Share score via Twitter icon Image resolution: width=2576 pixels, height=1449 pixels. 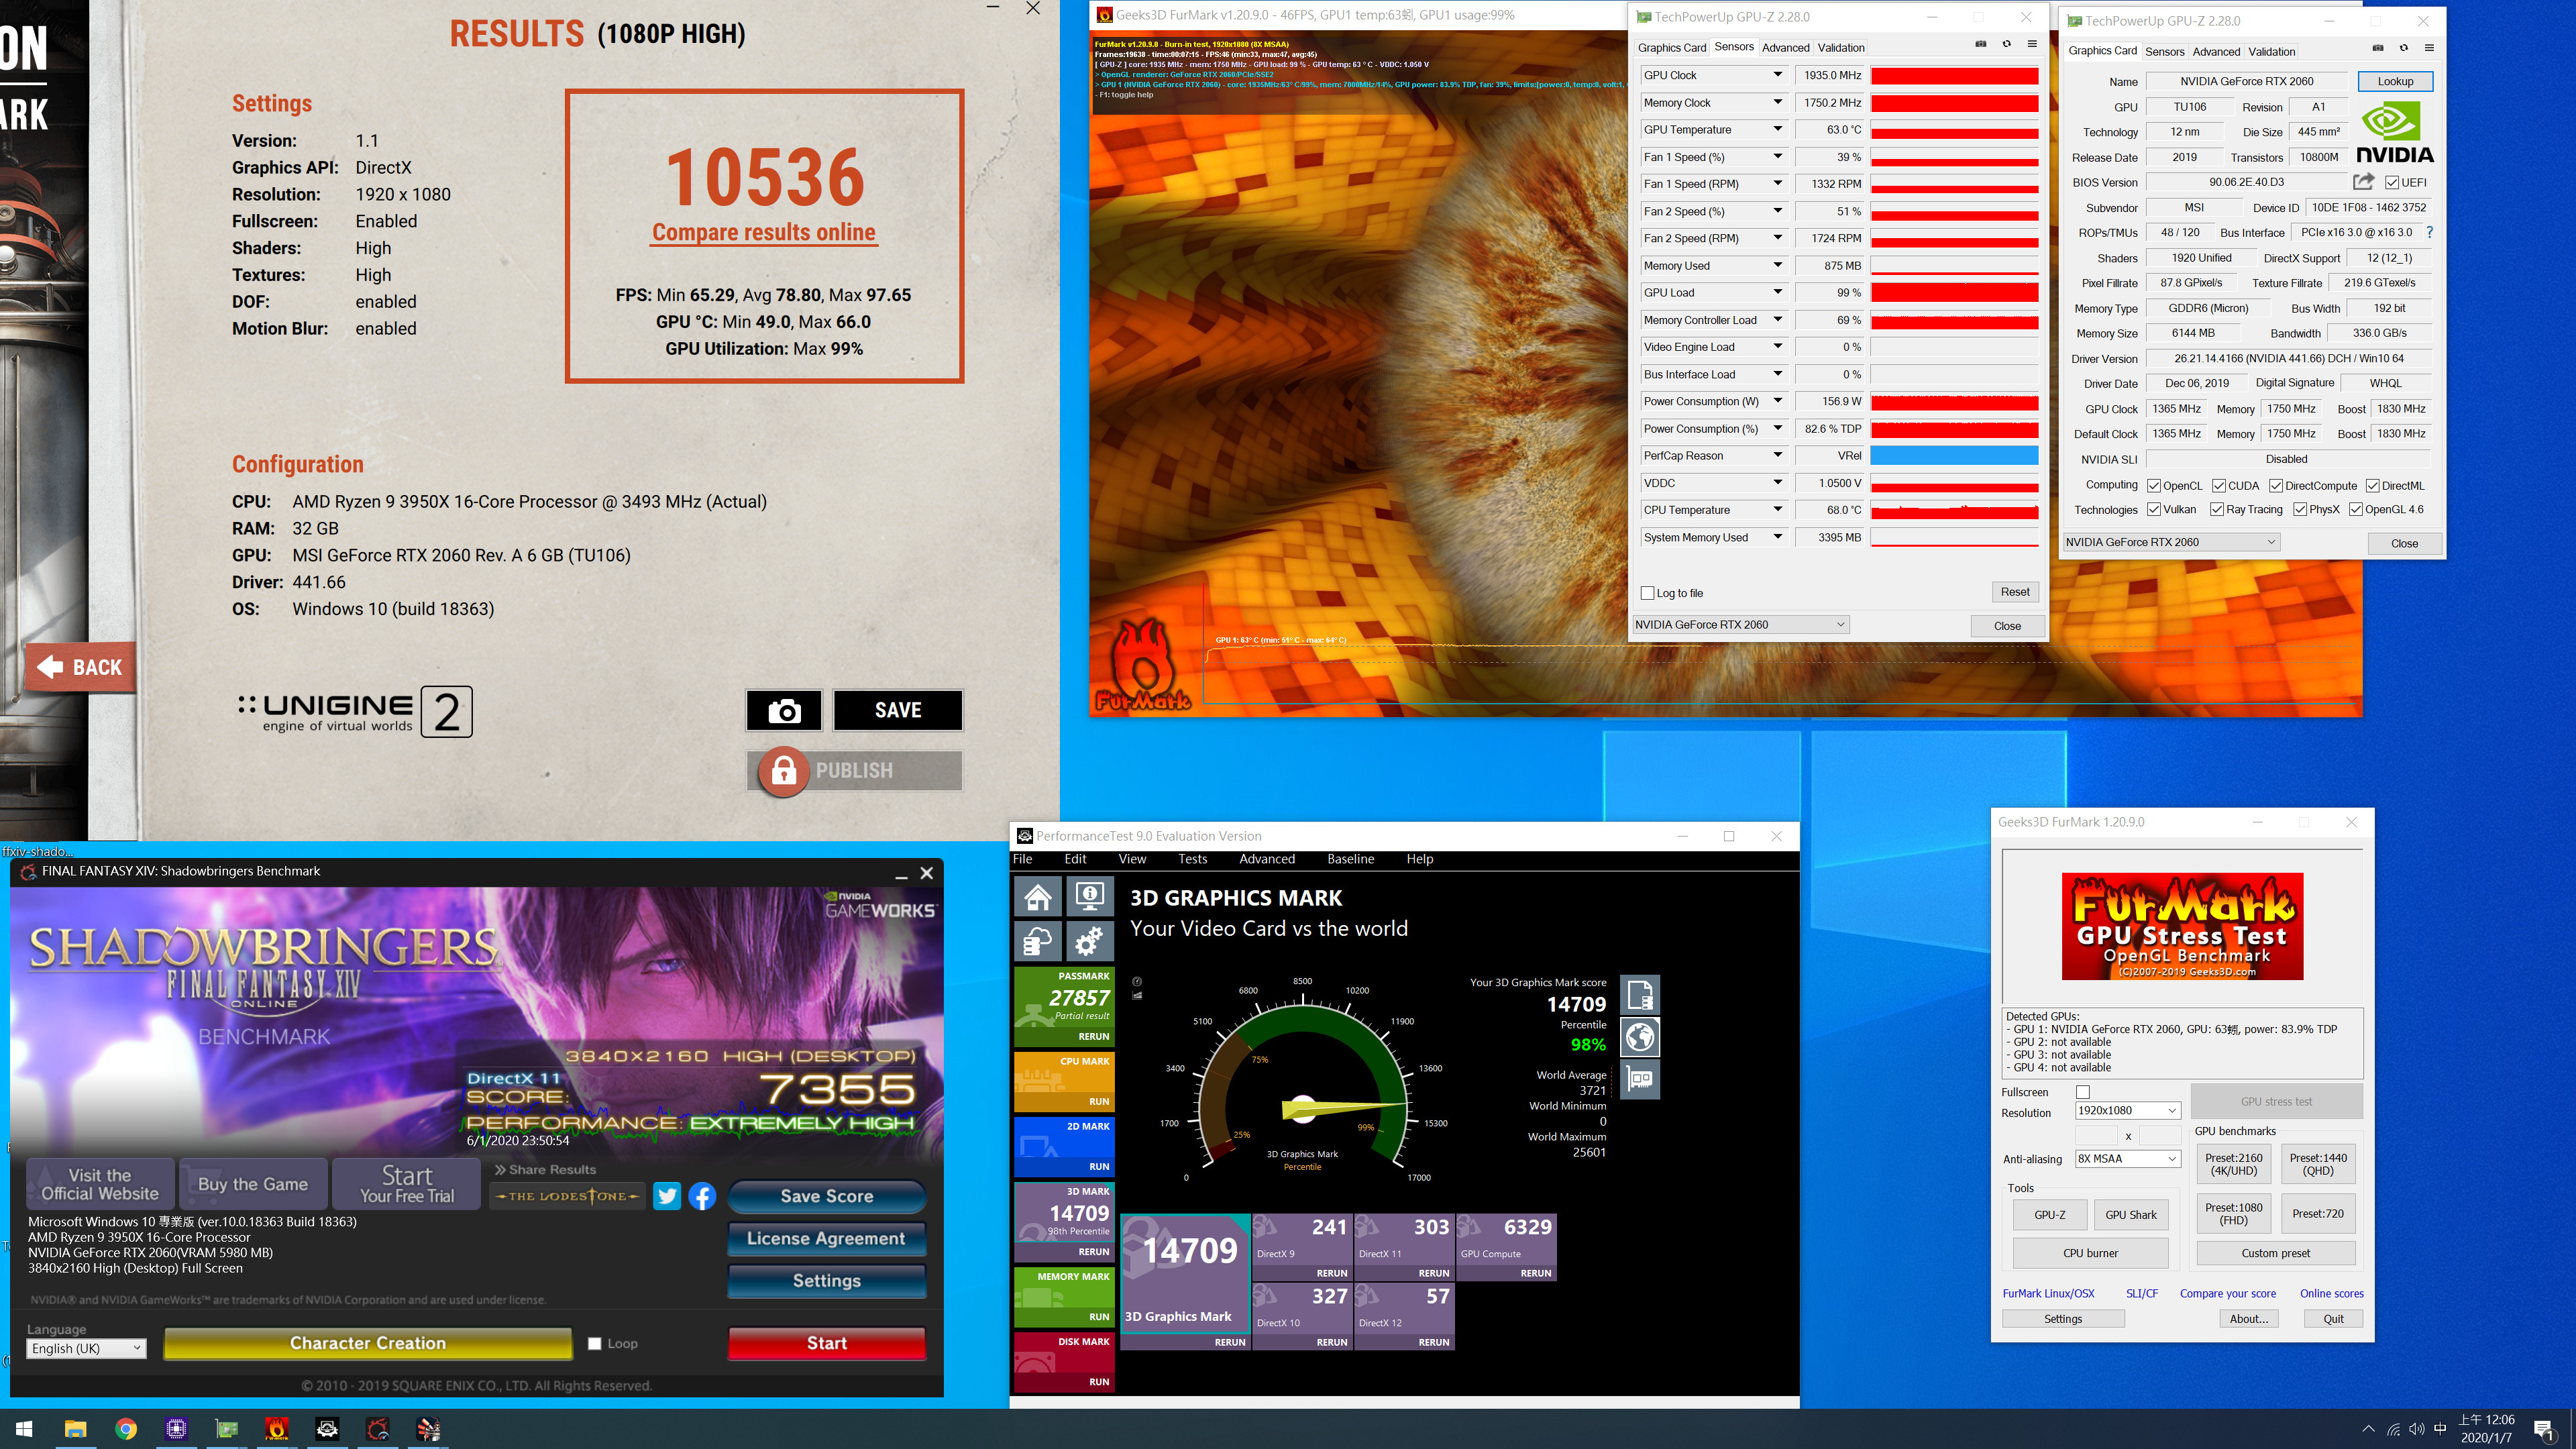(667, 1196)
